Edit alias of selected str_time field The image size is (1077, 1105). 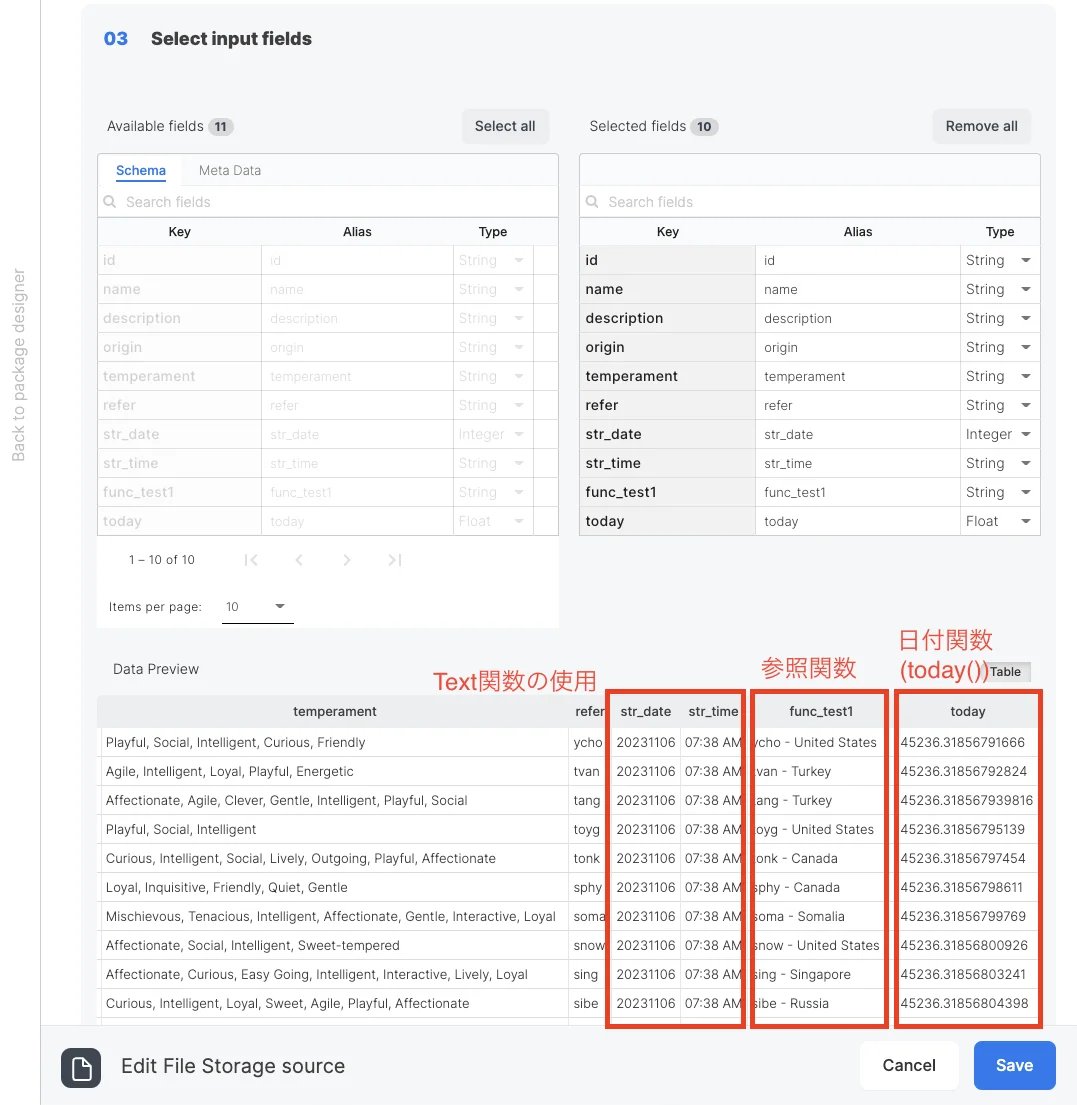[x=857, y=463]
